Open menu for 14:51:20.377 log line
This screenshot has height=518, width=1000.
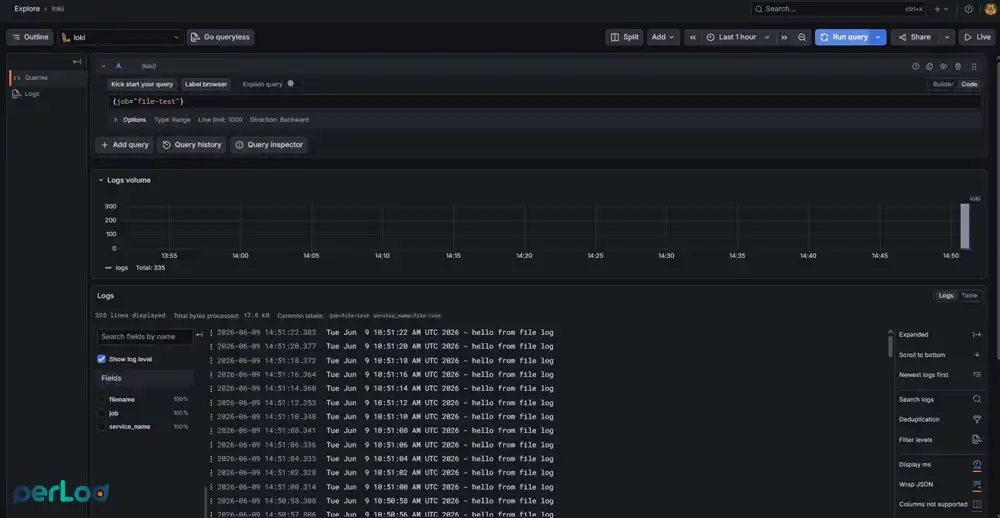pos(211,346)
